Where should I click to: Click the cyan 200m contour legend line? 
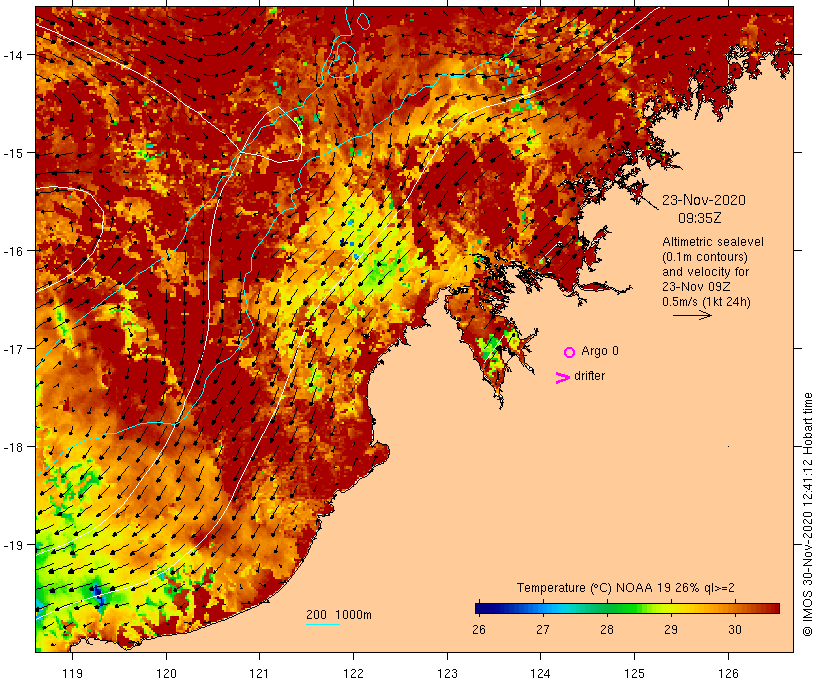pyautogui.click(x=323, y=624)
